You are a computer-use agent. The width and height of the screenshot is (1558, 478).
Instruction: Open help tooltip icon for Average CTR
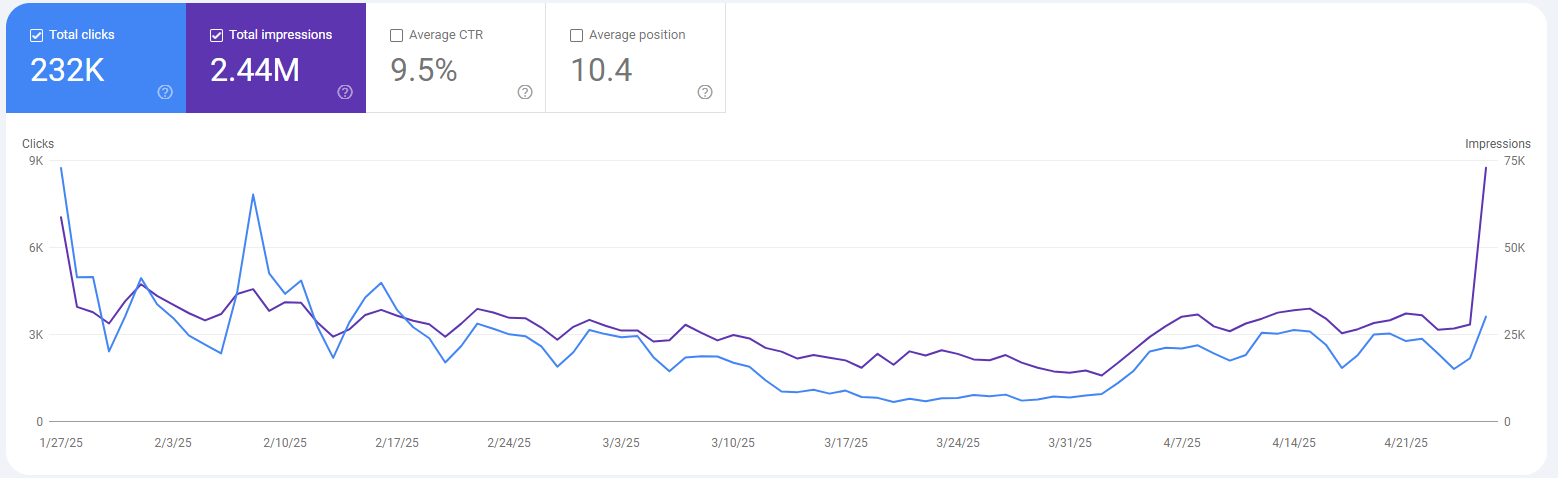525,92
